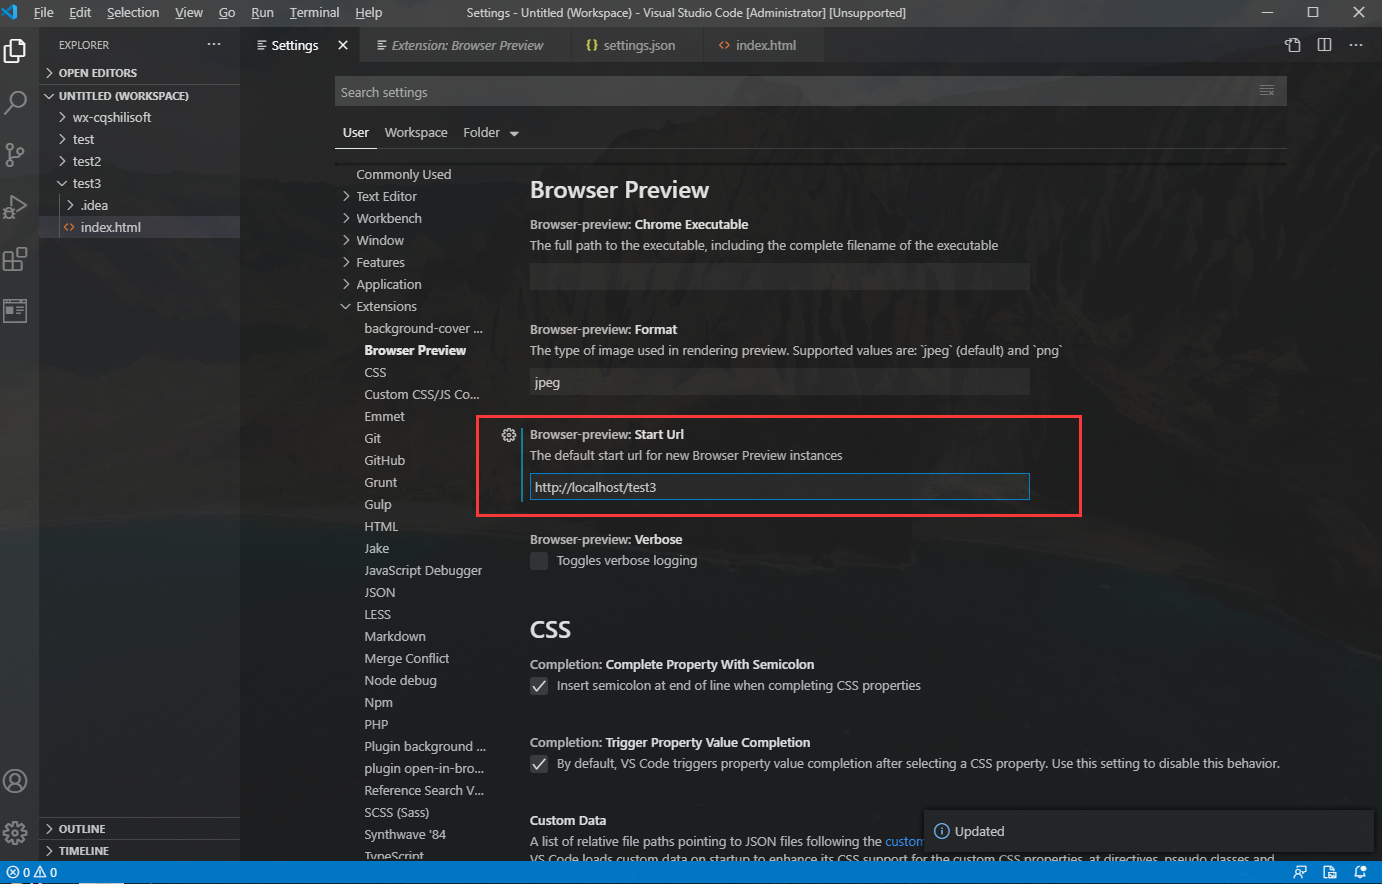Expand the Open Editors section
This screenshot has height=884, width=1382.
pos(139,73)
